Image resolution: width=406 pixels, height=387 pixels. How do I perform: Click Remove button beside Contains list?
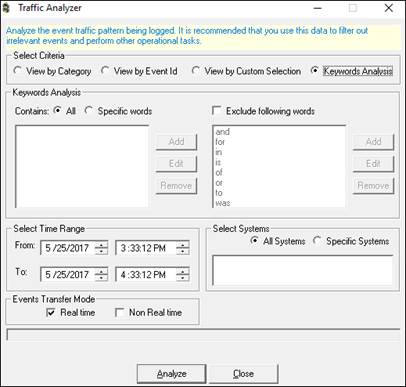coord(176,186)
